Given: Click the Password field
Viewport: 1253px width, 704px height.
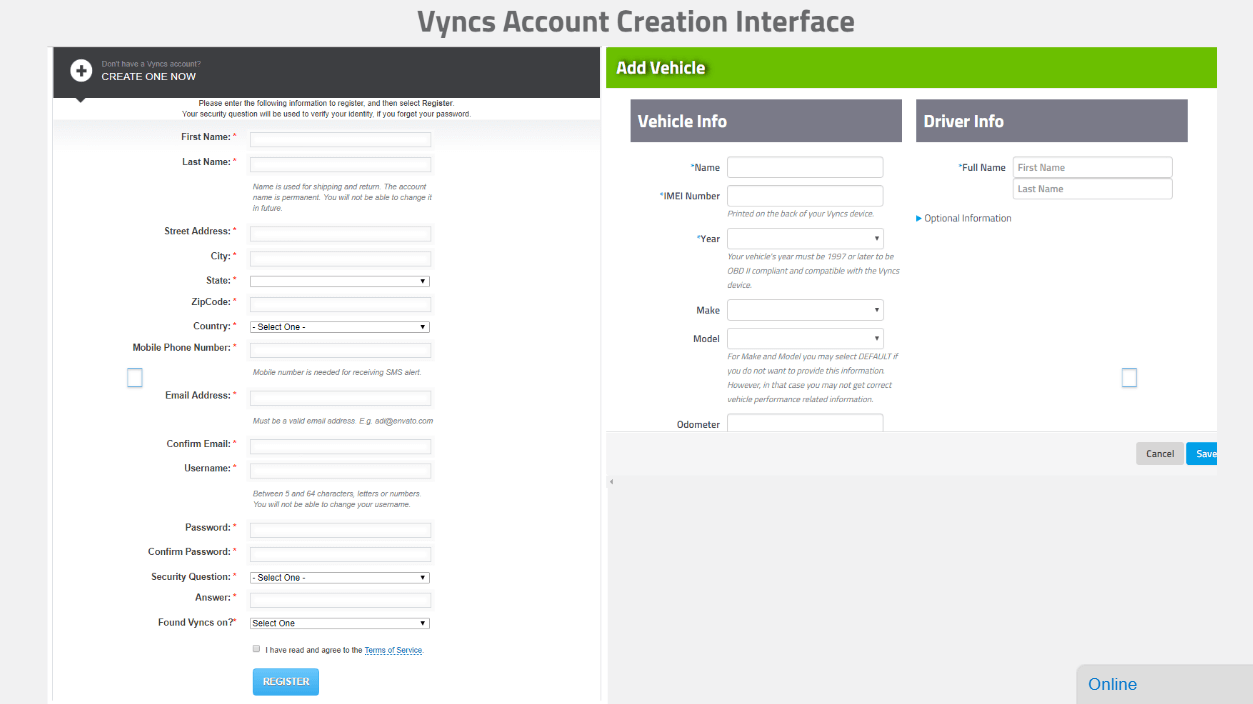Looking at the screenshot, I should click(340, 530).
